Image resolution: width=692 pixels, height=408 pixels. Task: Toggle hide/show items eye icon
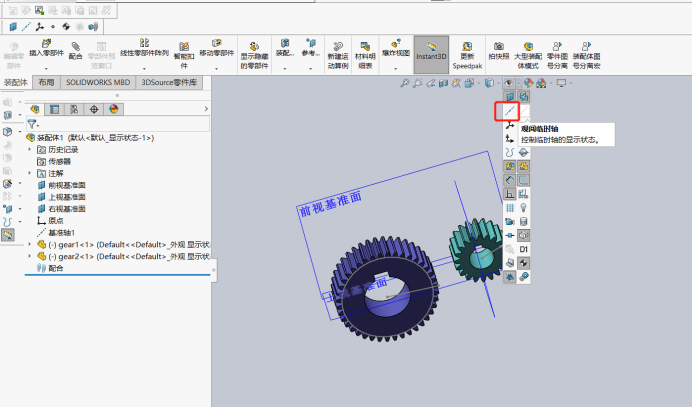508,83
